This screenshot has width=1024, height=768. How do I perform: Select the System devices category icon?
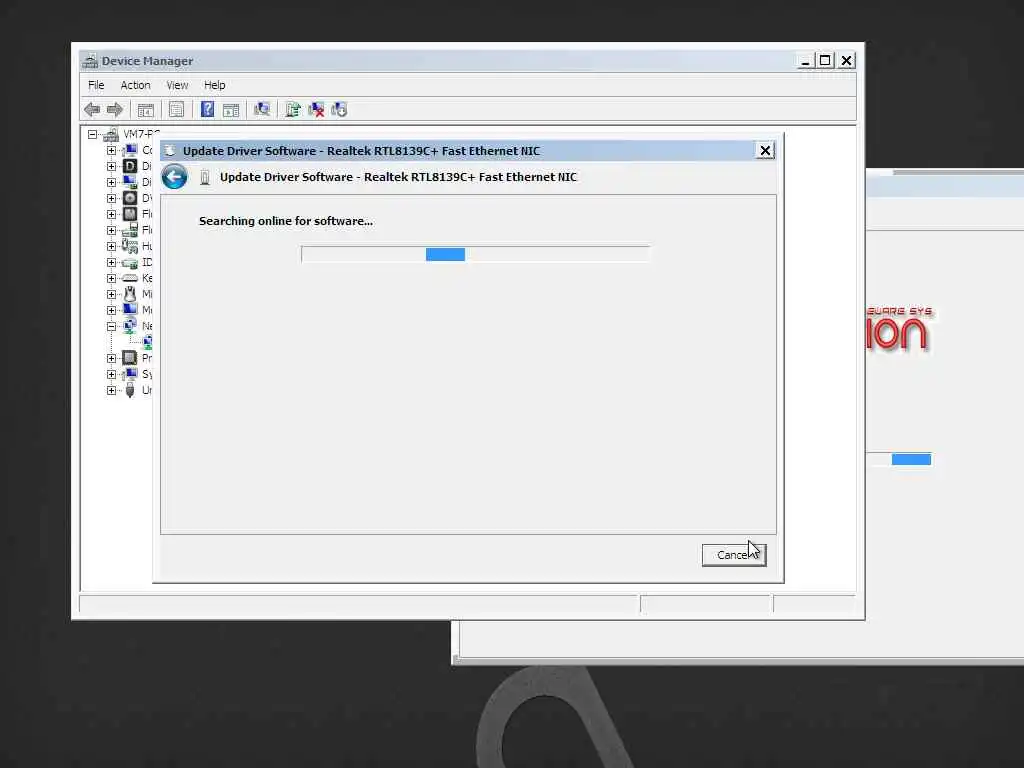tap(130, 374)
